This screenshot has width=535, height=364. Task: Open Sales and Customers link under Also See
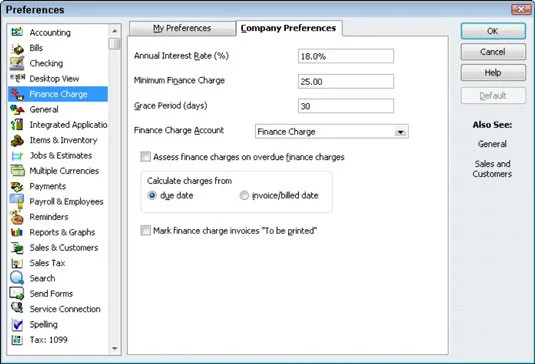tap(492, 169)
